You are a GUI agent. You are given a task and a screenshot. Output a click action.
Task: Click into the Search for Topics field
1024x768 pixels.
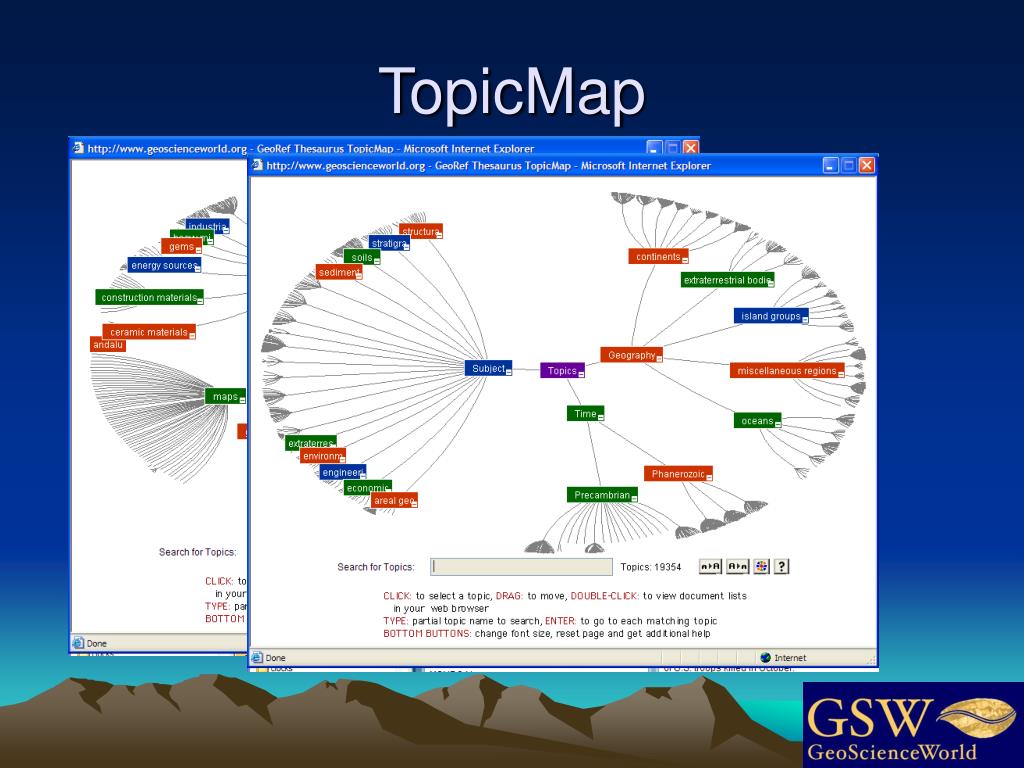521,566
